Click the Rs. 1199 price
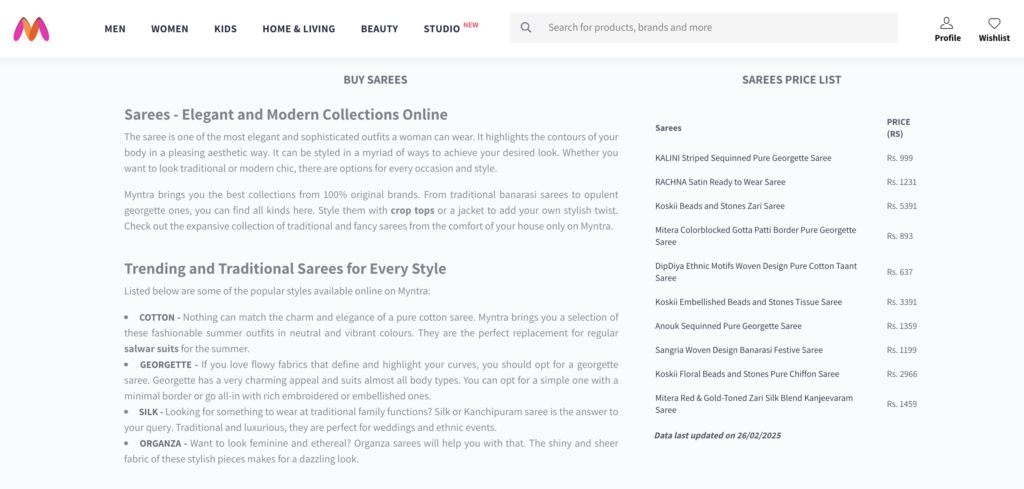 (902, 350)
